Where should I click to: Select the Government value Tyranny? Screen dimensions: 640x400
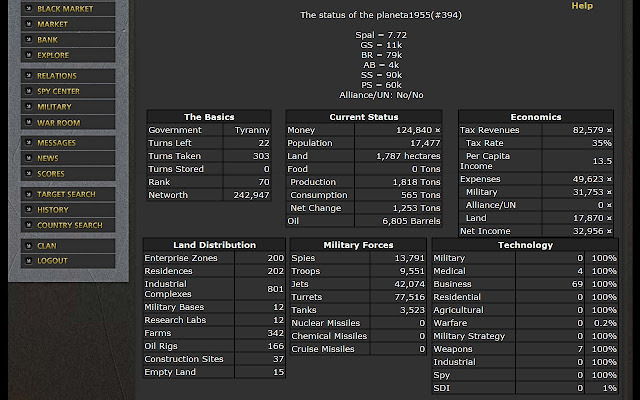tap(252, 130)
